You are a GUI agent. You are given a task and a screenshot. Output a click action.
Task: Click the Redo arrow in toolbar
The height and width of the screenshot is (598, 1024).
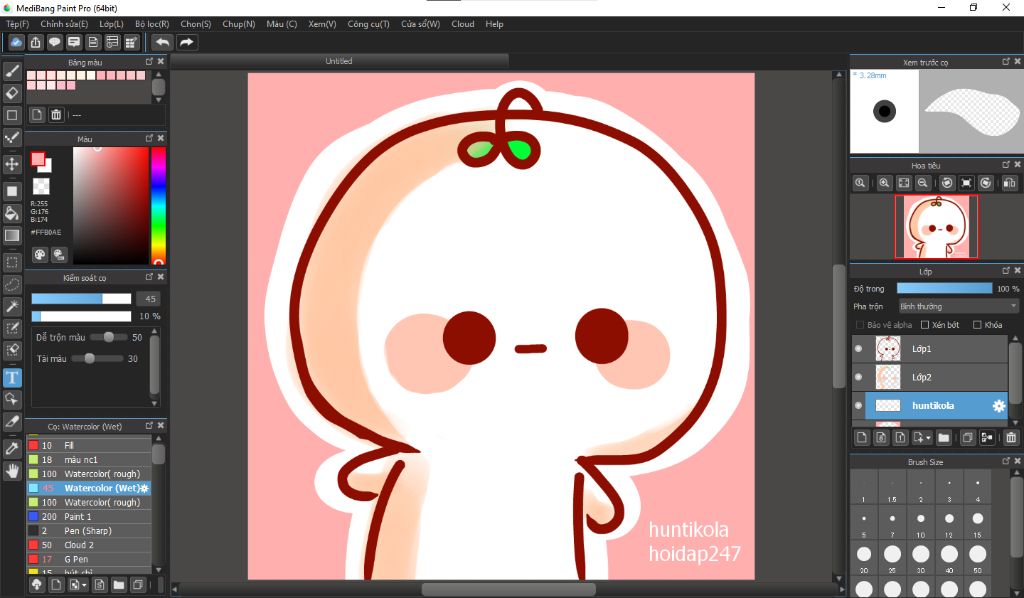187,42
